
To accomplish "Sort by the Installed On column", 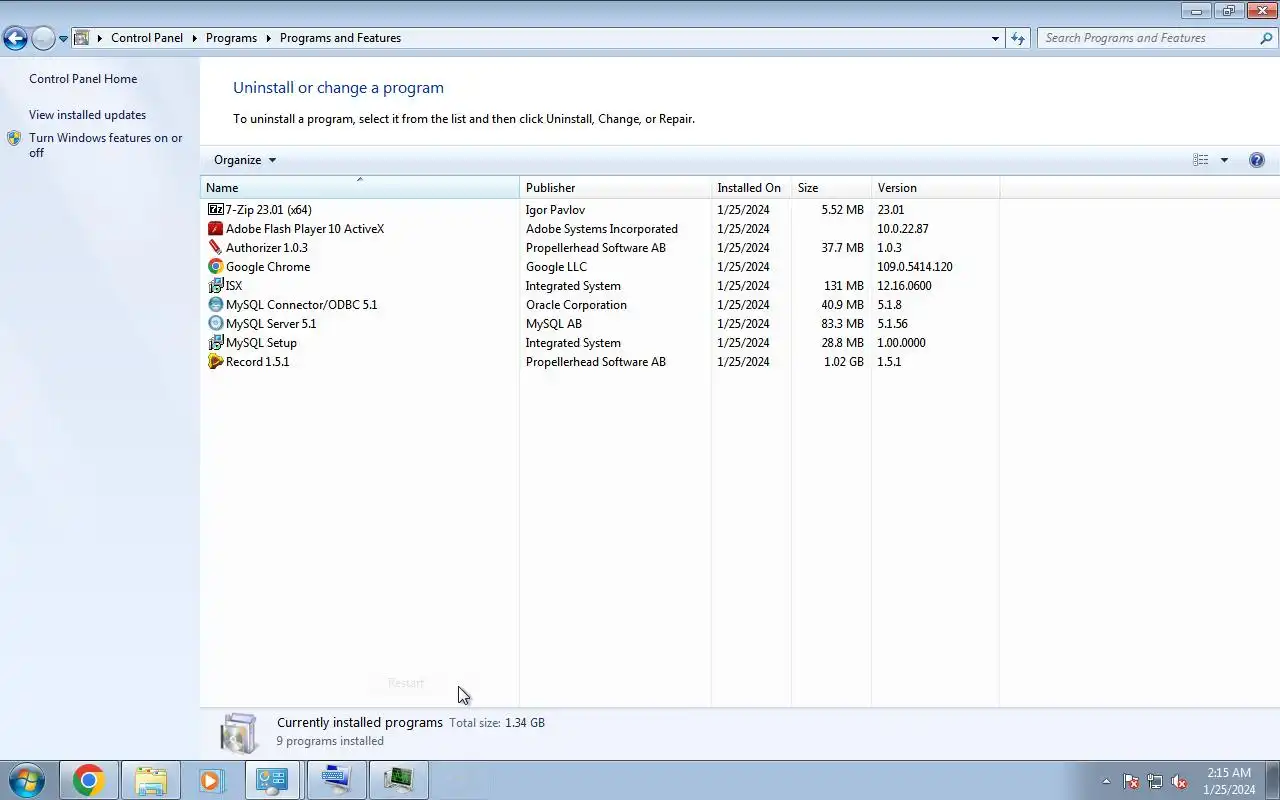I will coord(751,188).
